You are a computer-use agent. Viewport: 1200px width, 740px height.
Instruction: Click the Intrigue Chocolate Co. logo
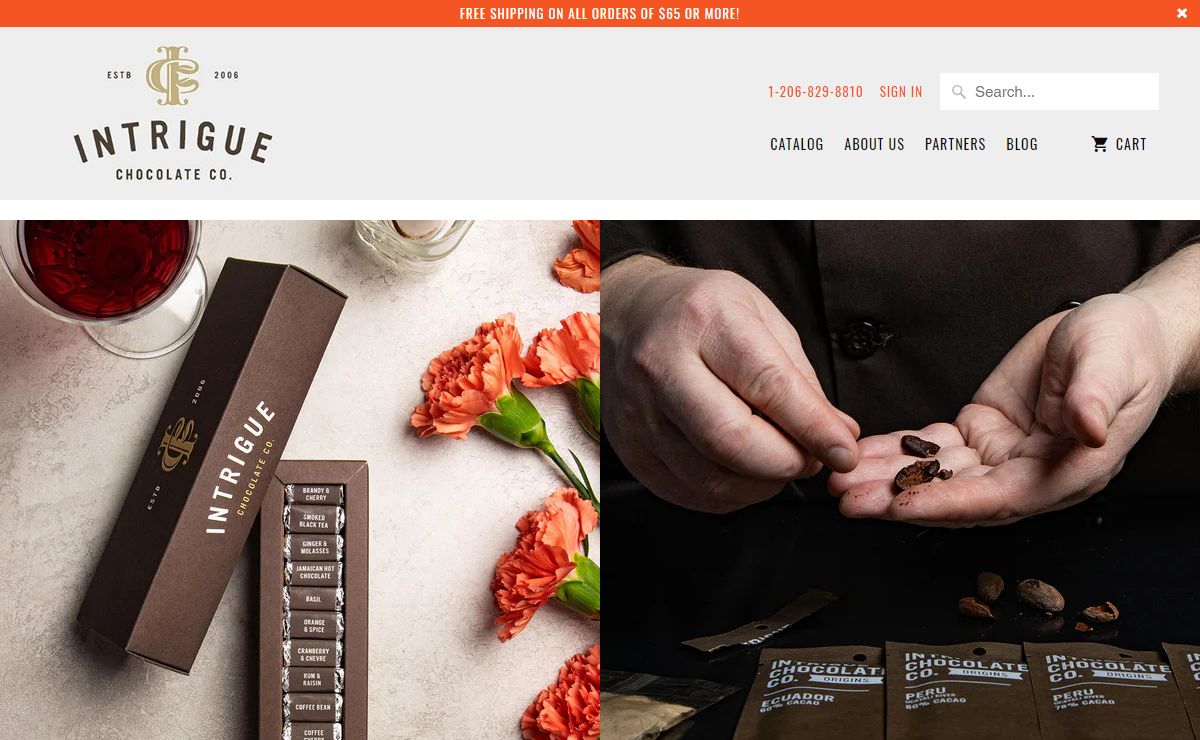(x=173, y=113)
